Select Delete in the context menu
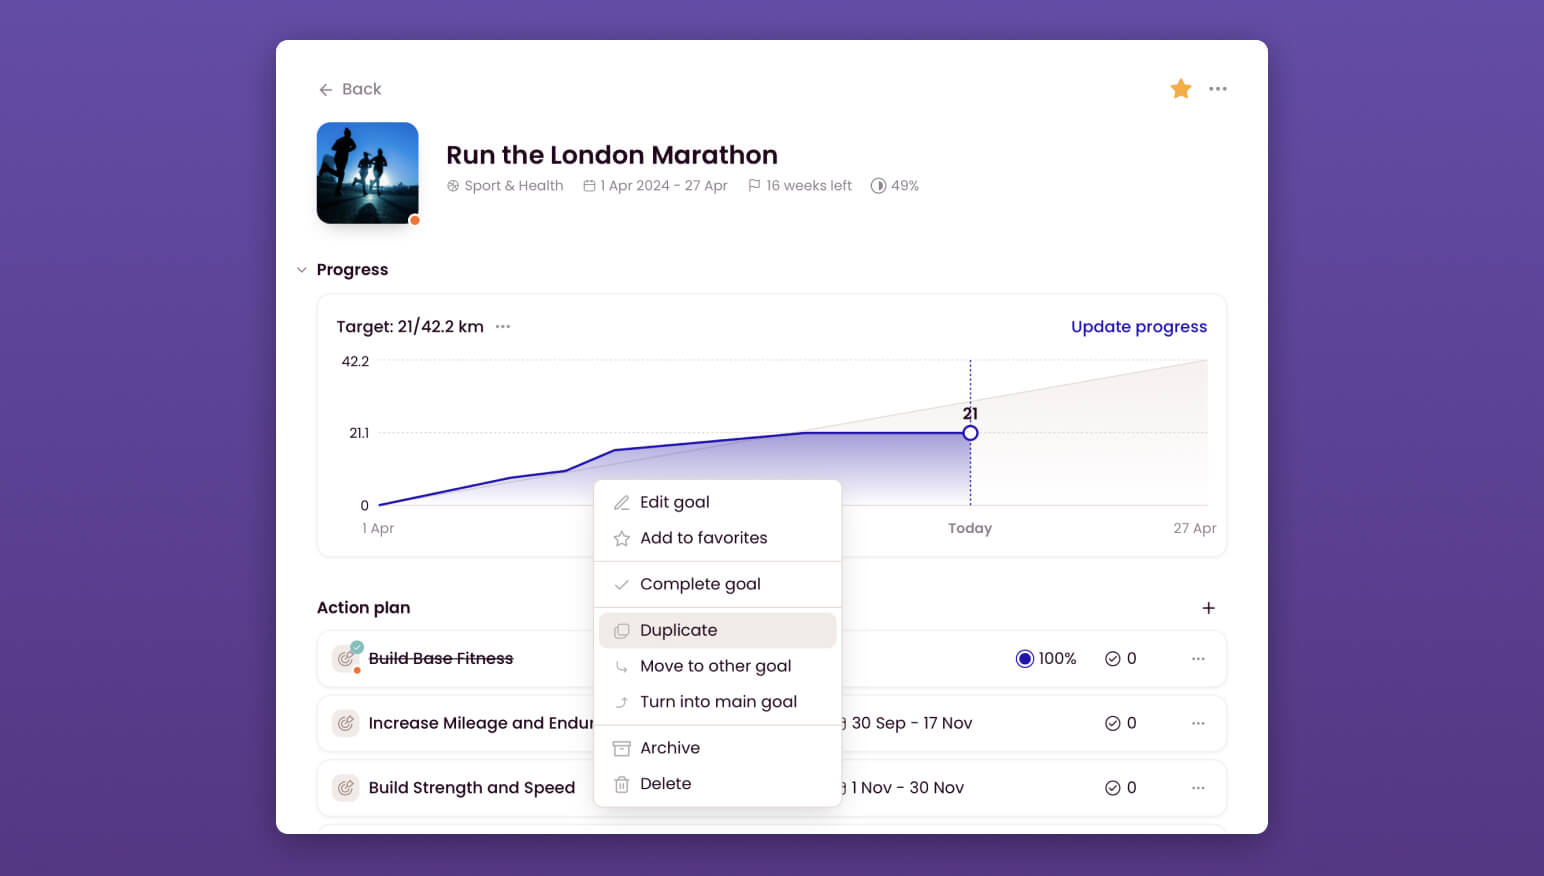This screenshot has width=1544, height=876. [717, 784]
